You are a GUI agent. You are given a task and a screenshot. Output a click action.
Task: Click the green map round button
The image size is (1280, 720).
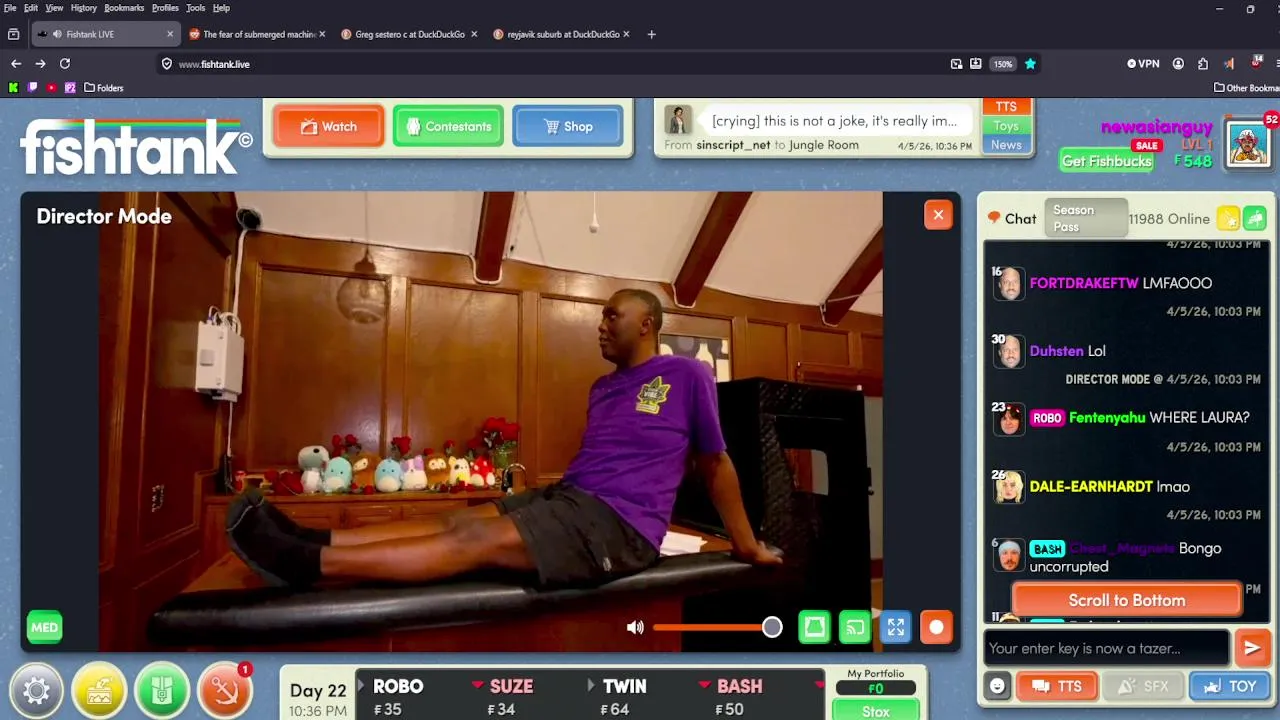(x=162, y=690)
